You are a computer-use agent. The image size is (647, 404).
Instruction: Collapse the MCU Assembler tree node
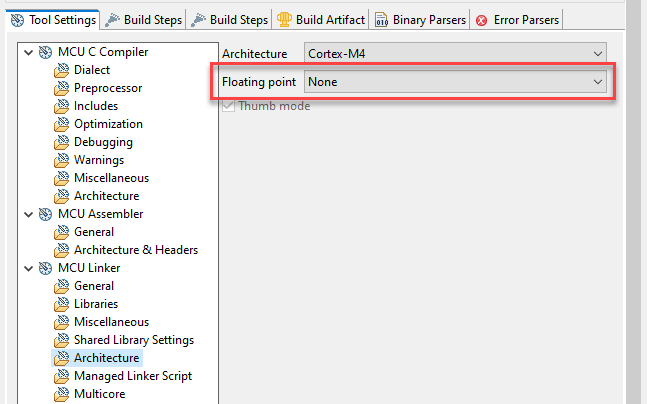coord(29,214)
